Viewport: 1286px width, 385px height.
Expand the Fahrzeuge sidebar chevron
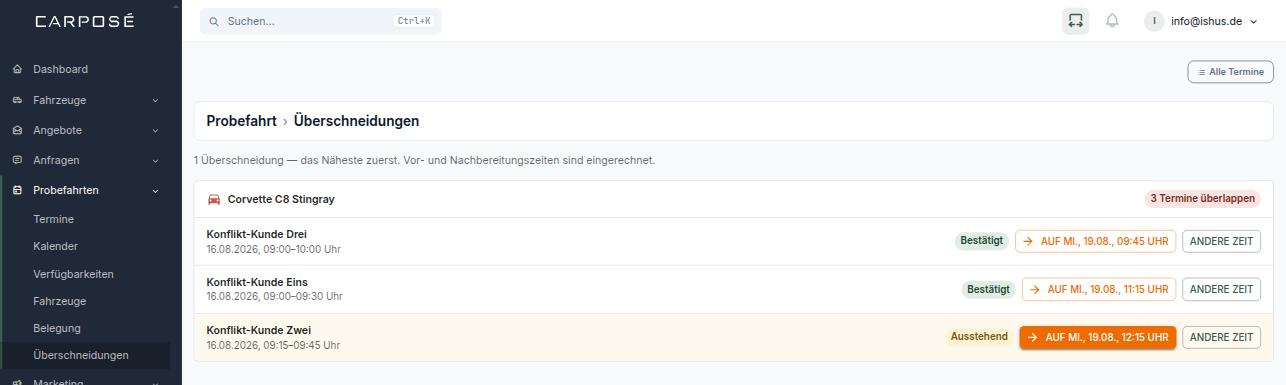(x=155, y=100)
